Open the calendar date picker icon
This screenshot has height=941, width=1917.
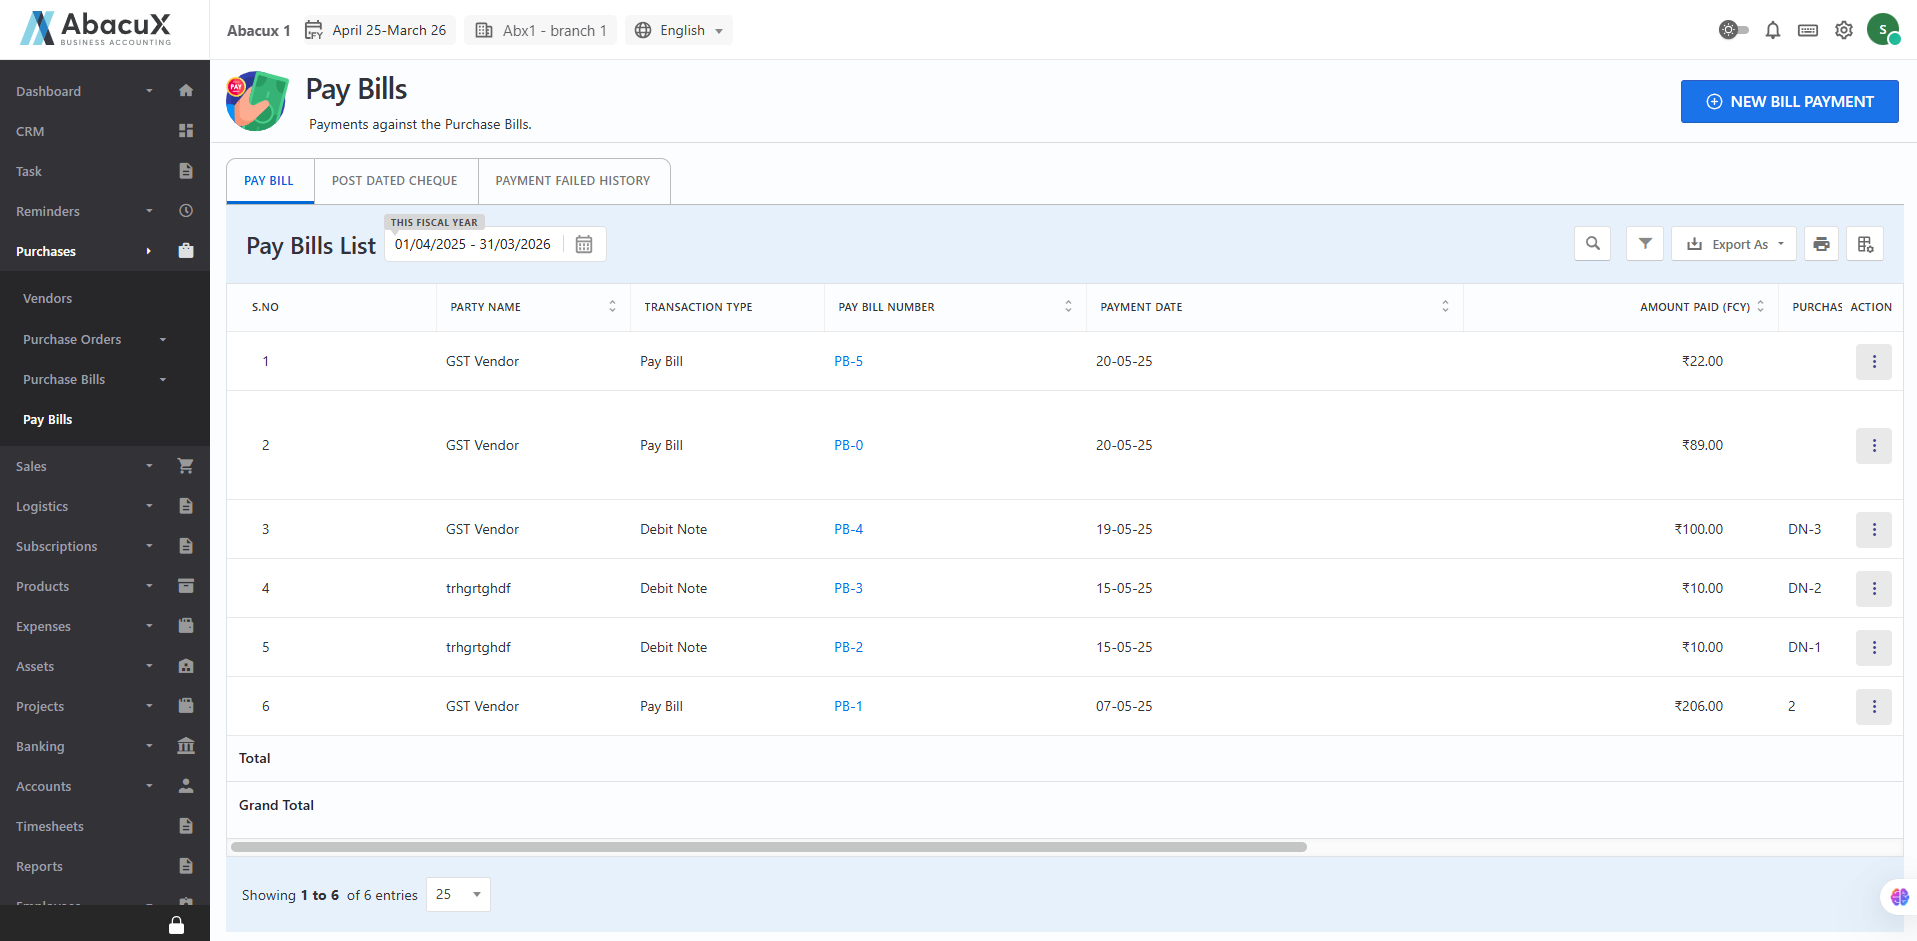tap(584, 244)
